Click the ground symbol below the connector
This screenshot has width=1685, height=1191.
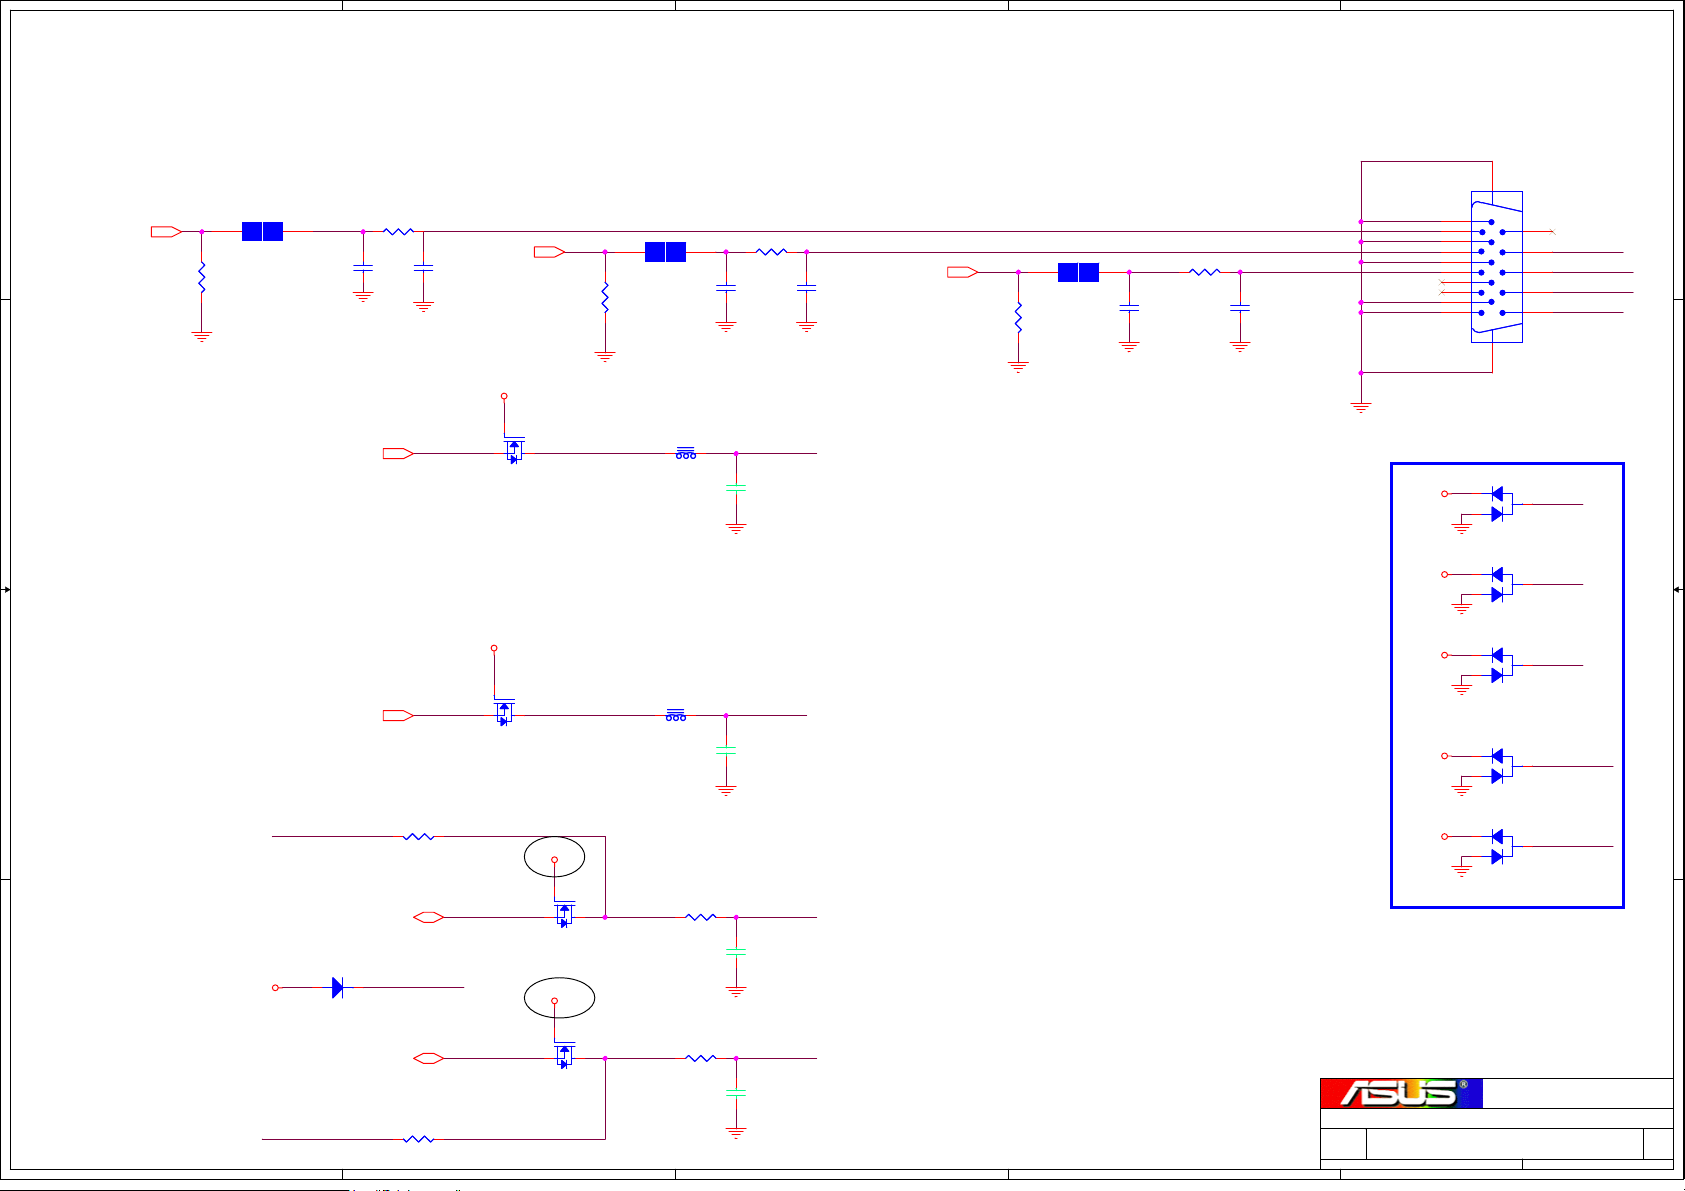[1360, 407]
